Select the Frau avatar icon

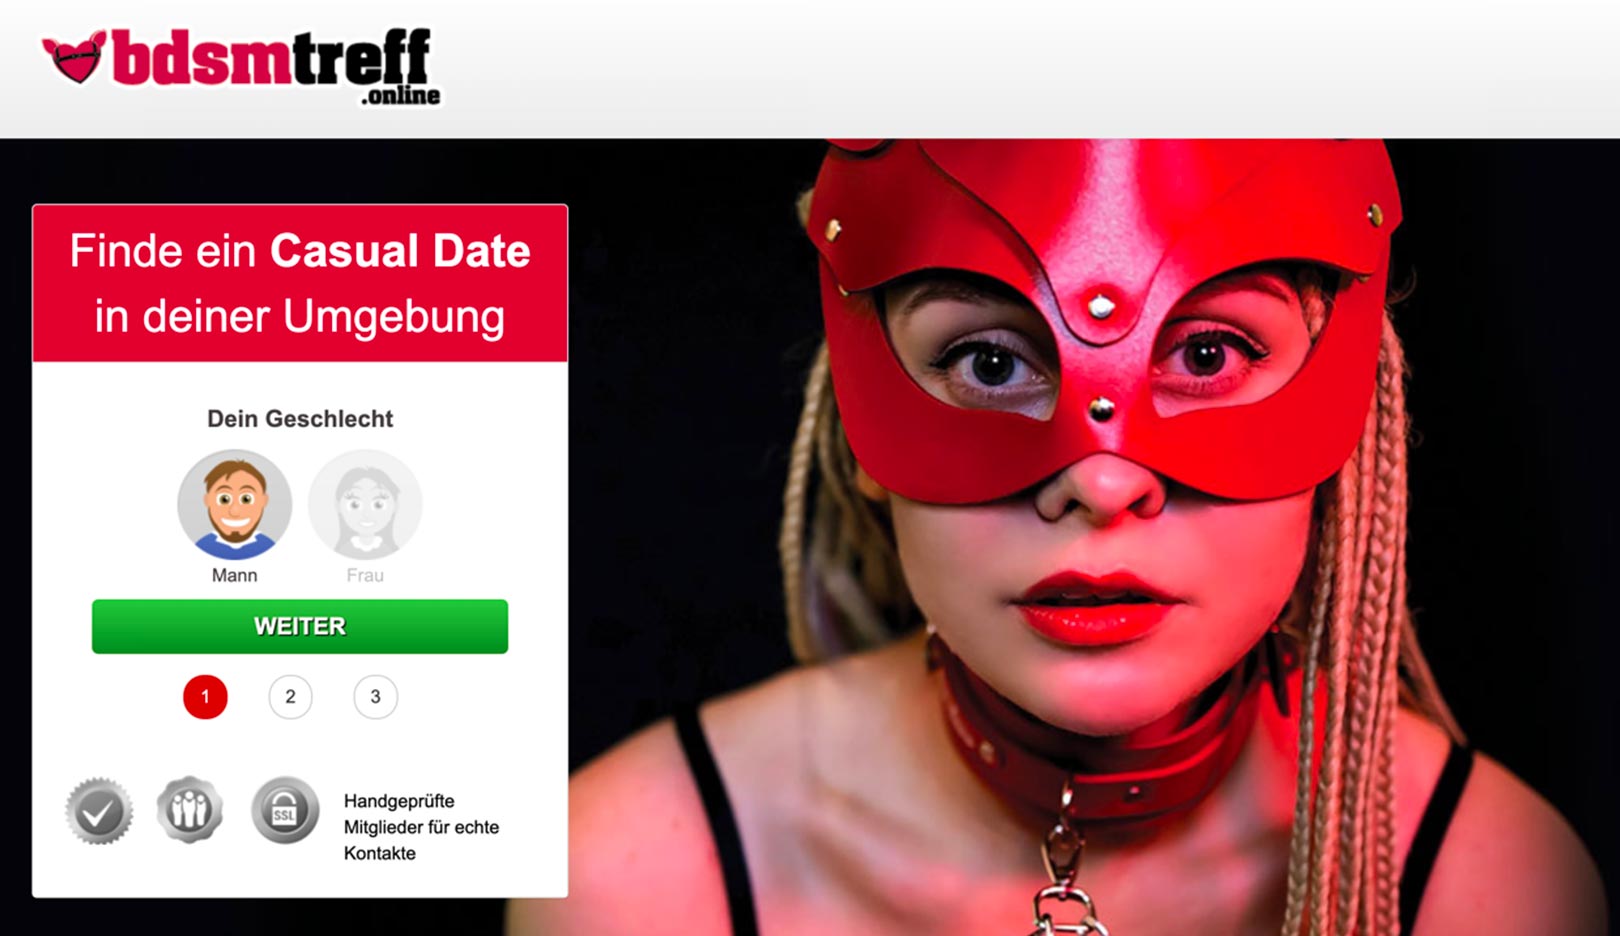[x=365, y=504]
